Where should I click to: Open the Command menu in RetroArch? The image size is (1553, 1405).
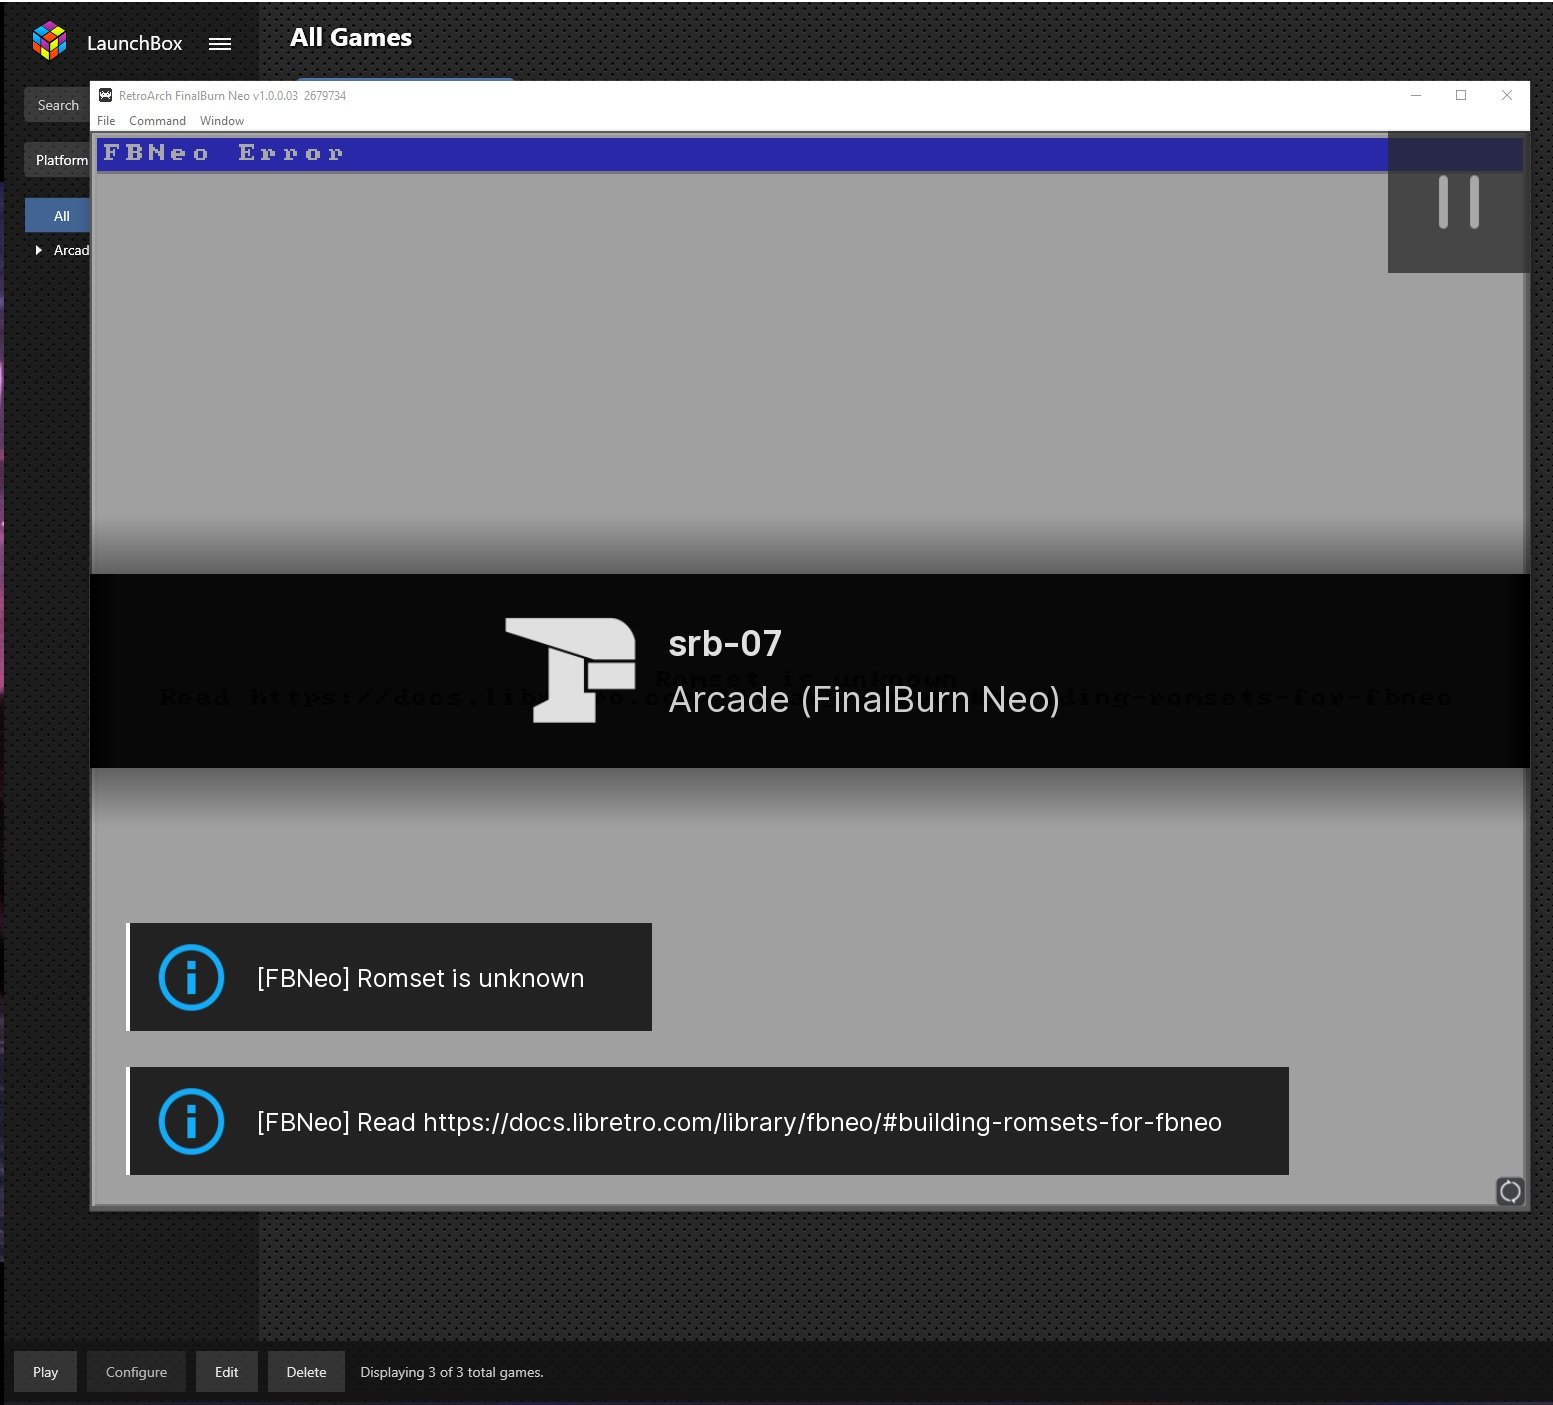157,121
